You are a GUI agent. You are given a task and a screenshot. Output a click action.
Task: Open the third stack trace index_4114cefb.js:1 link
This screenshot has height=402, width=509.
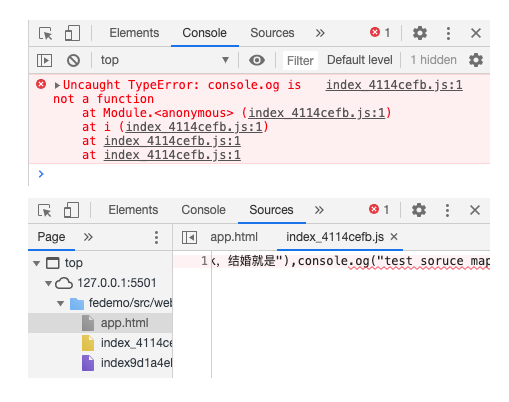(x=172, y=141)
